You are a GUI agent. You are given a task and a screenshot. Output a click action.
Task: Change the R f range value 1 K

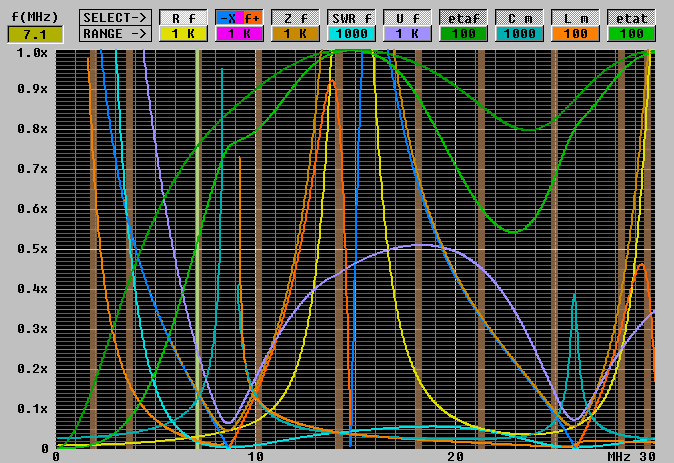(184, 34)
